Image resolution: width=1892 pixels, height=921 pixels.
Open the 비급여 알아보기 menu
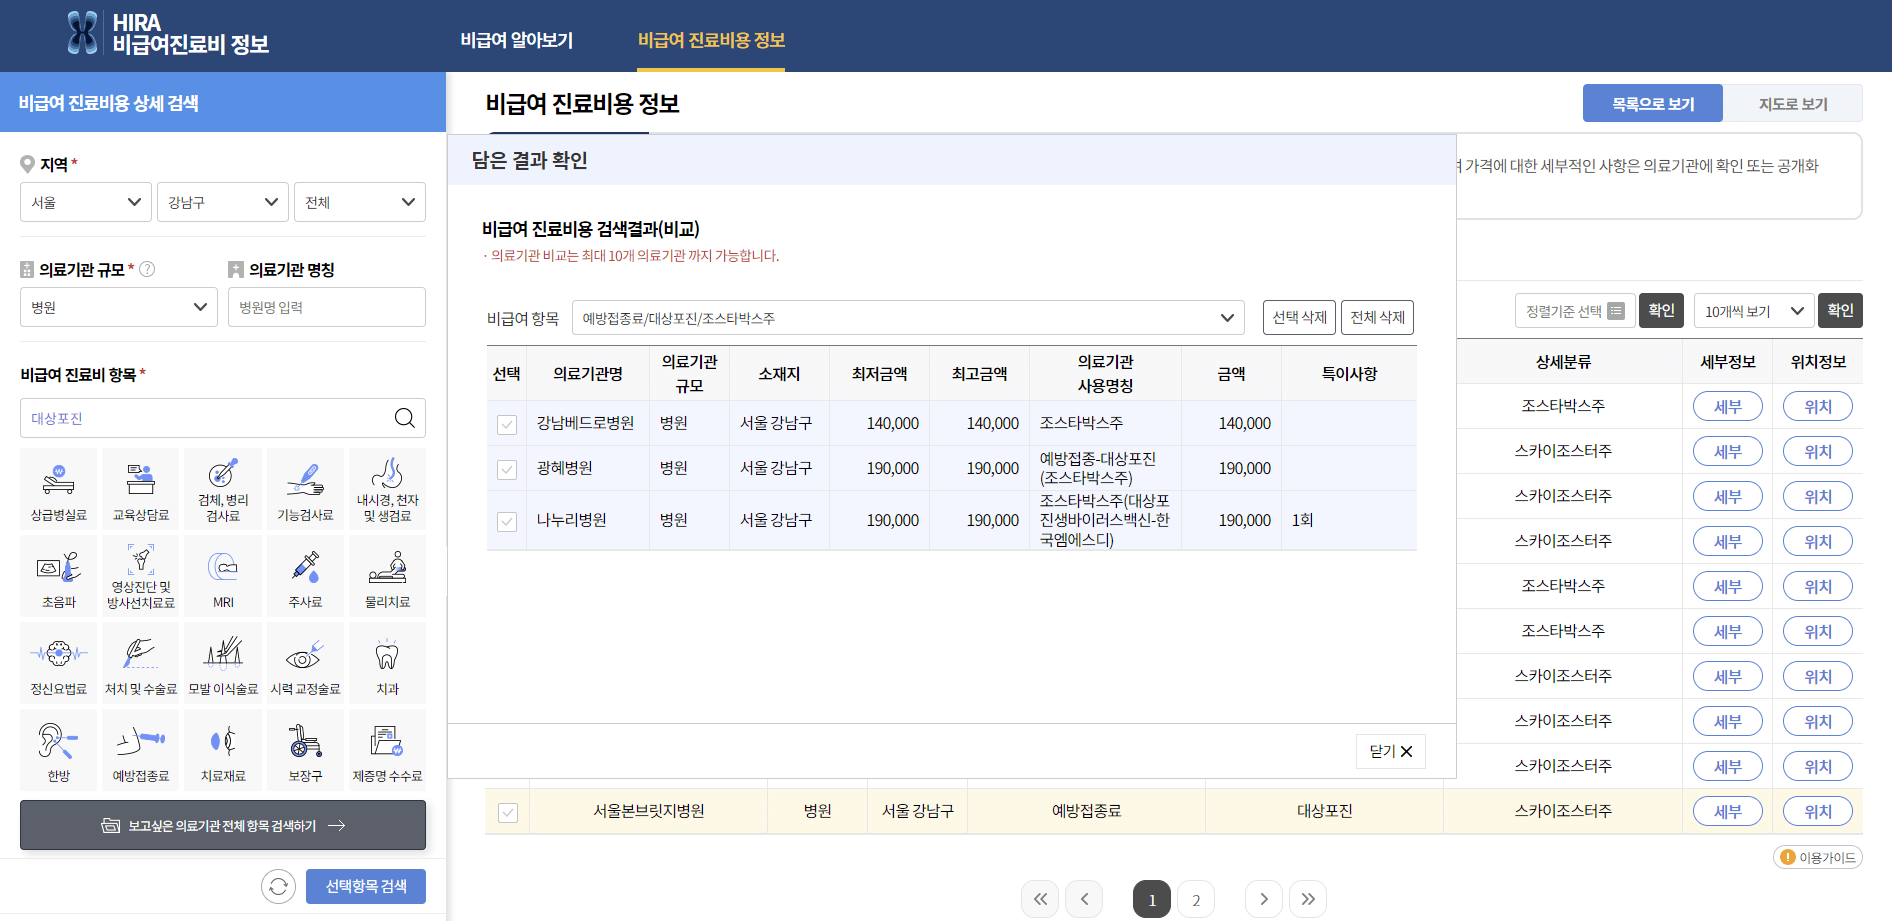point(517,40)
